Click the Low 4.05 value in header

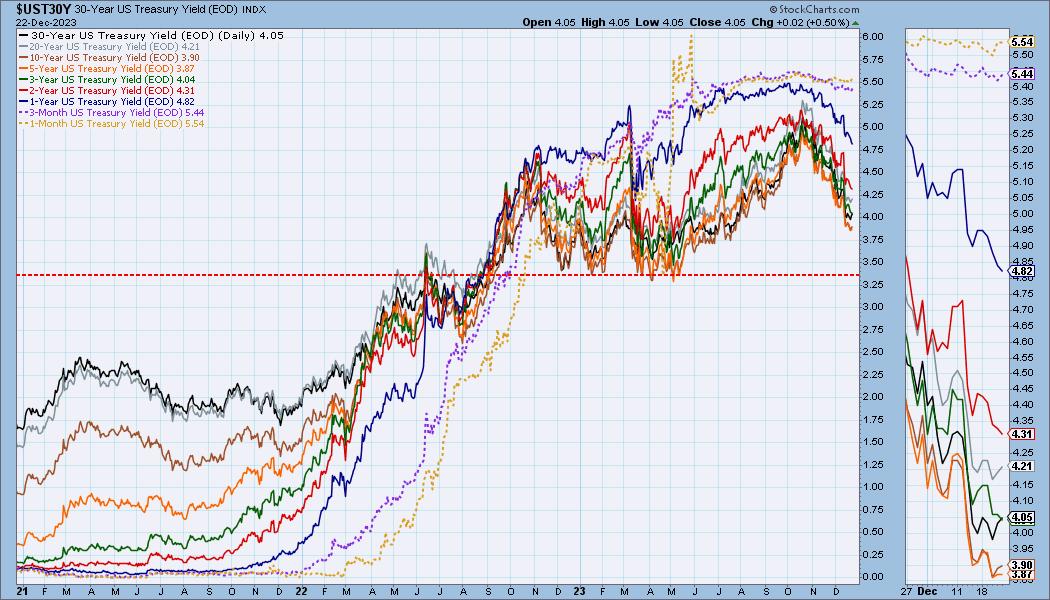(x=659, y=22)
